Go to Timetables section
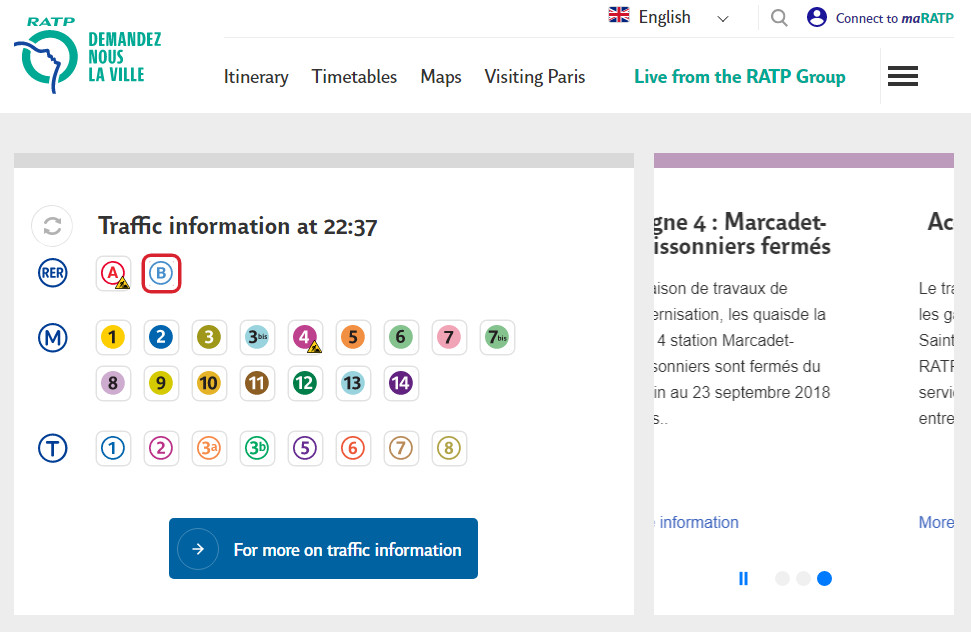The height and width of the screenshot is (632, 971). [354, 77]
